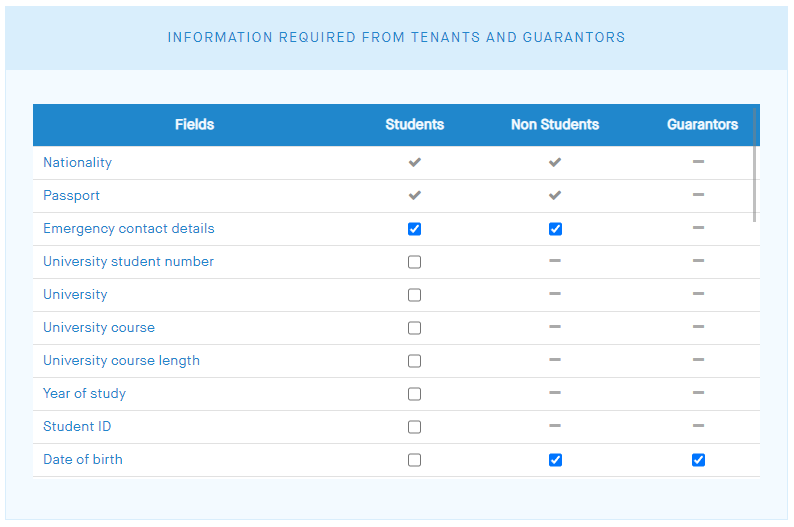Enable Students University student number checkbox
Screen dimensions: 794x527
click(415, 262)
